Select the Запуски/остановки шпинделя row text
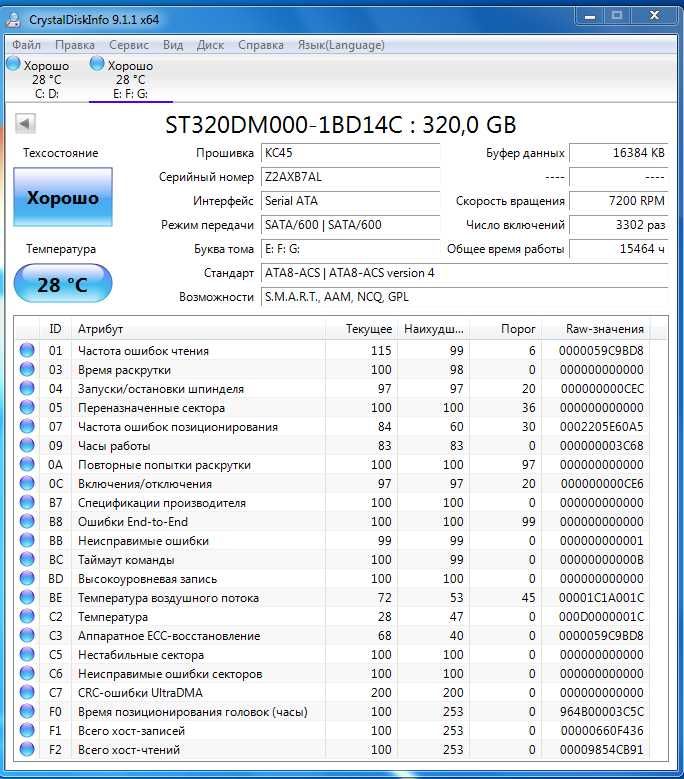The image size is (684, 779). tap(161, 389)
